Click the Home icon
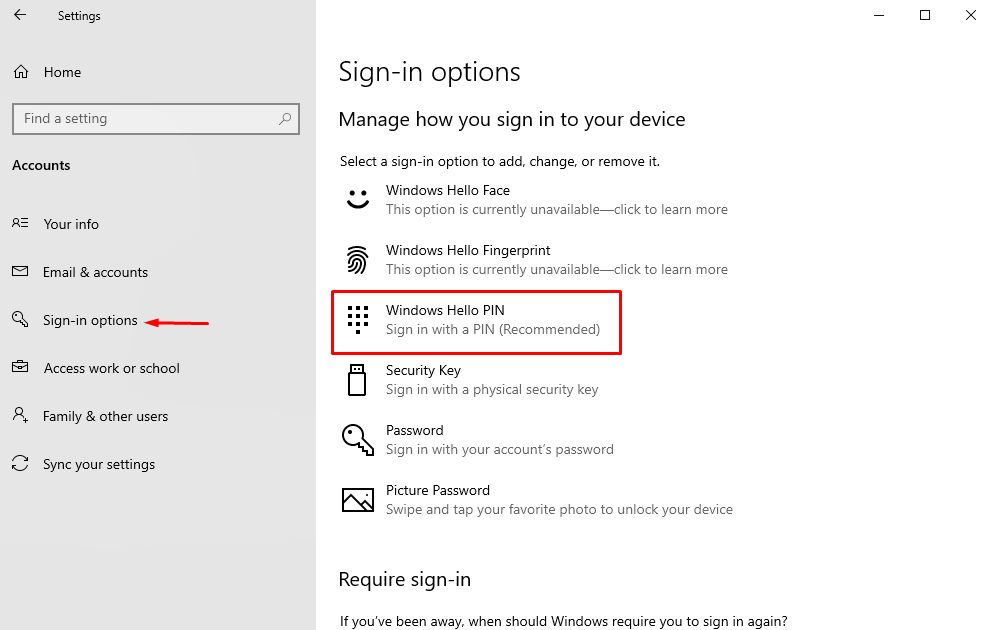The image size is (989, 630). coord(20,71)
